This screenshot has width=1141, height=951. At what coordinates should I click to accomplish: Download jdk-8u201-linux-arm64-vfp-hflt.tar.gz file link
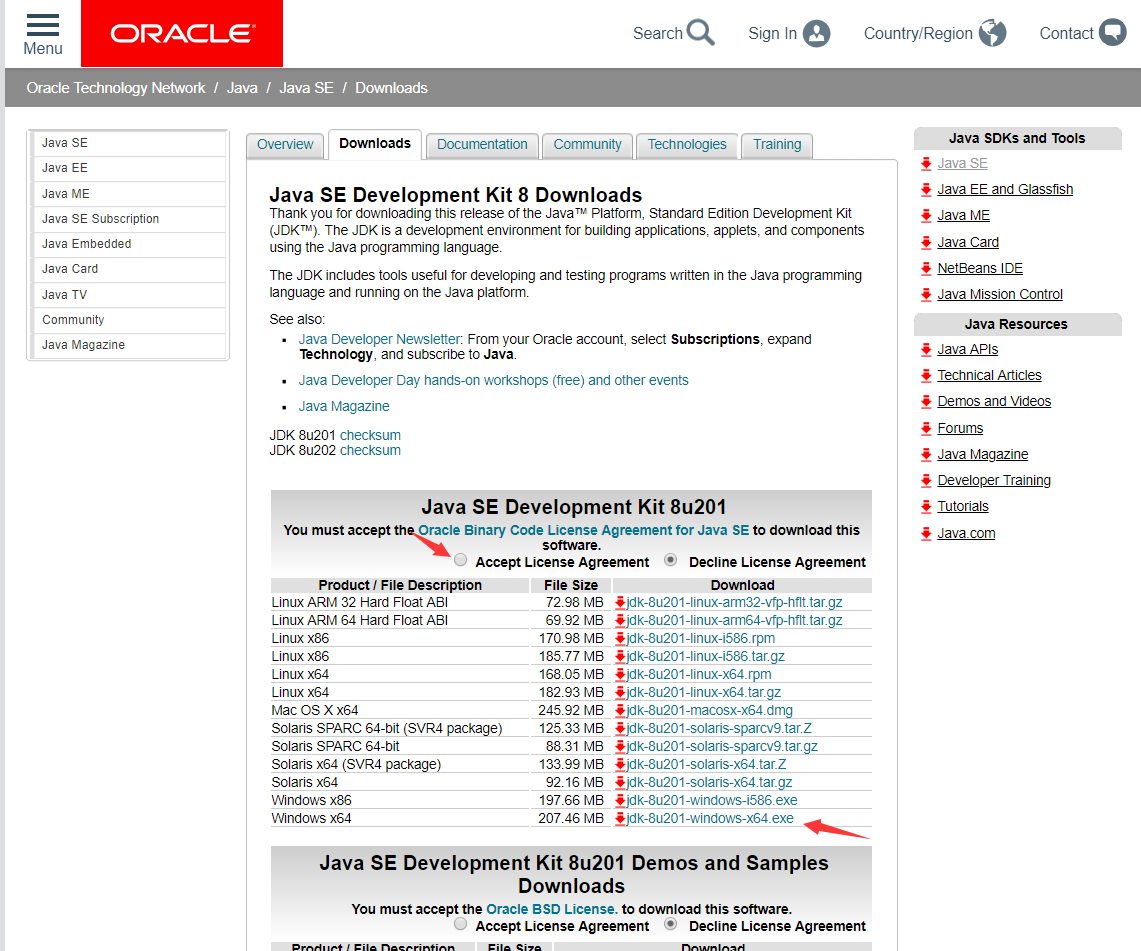point(734,621)
